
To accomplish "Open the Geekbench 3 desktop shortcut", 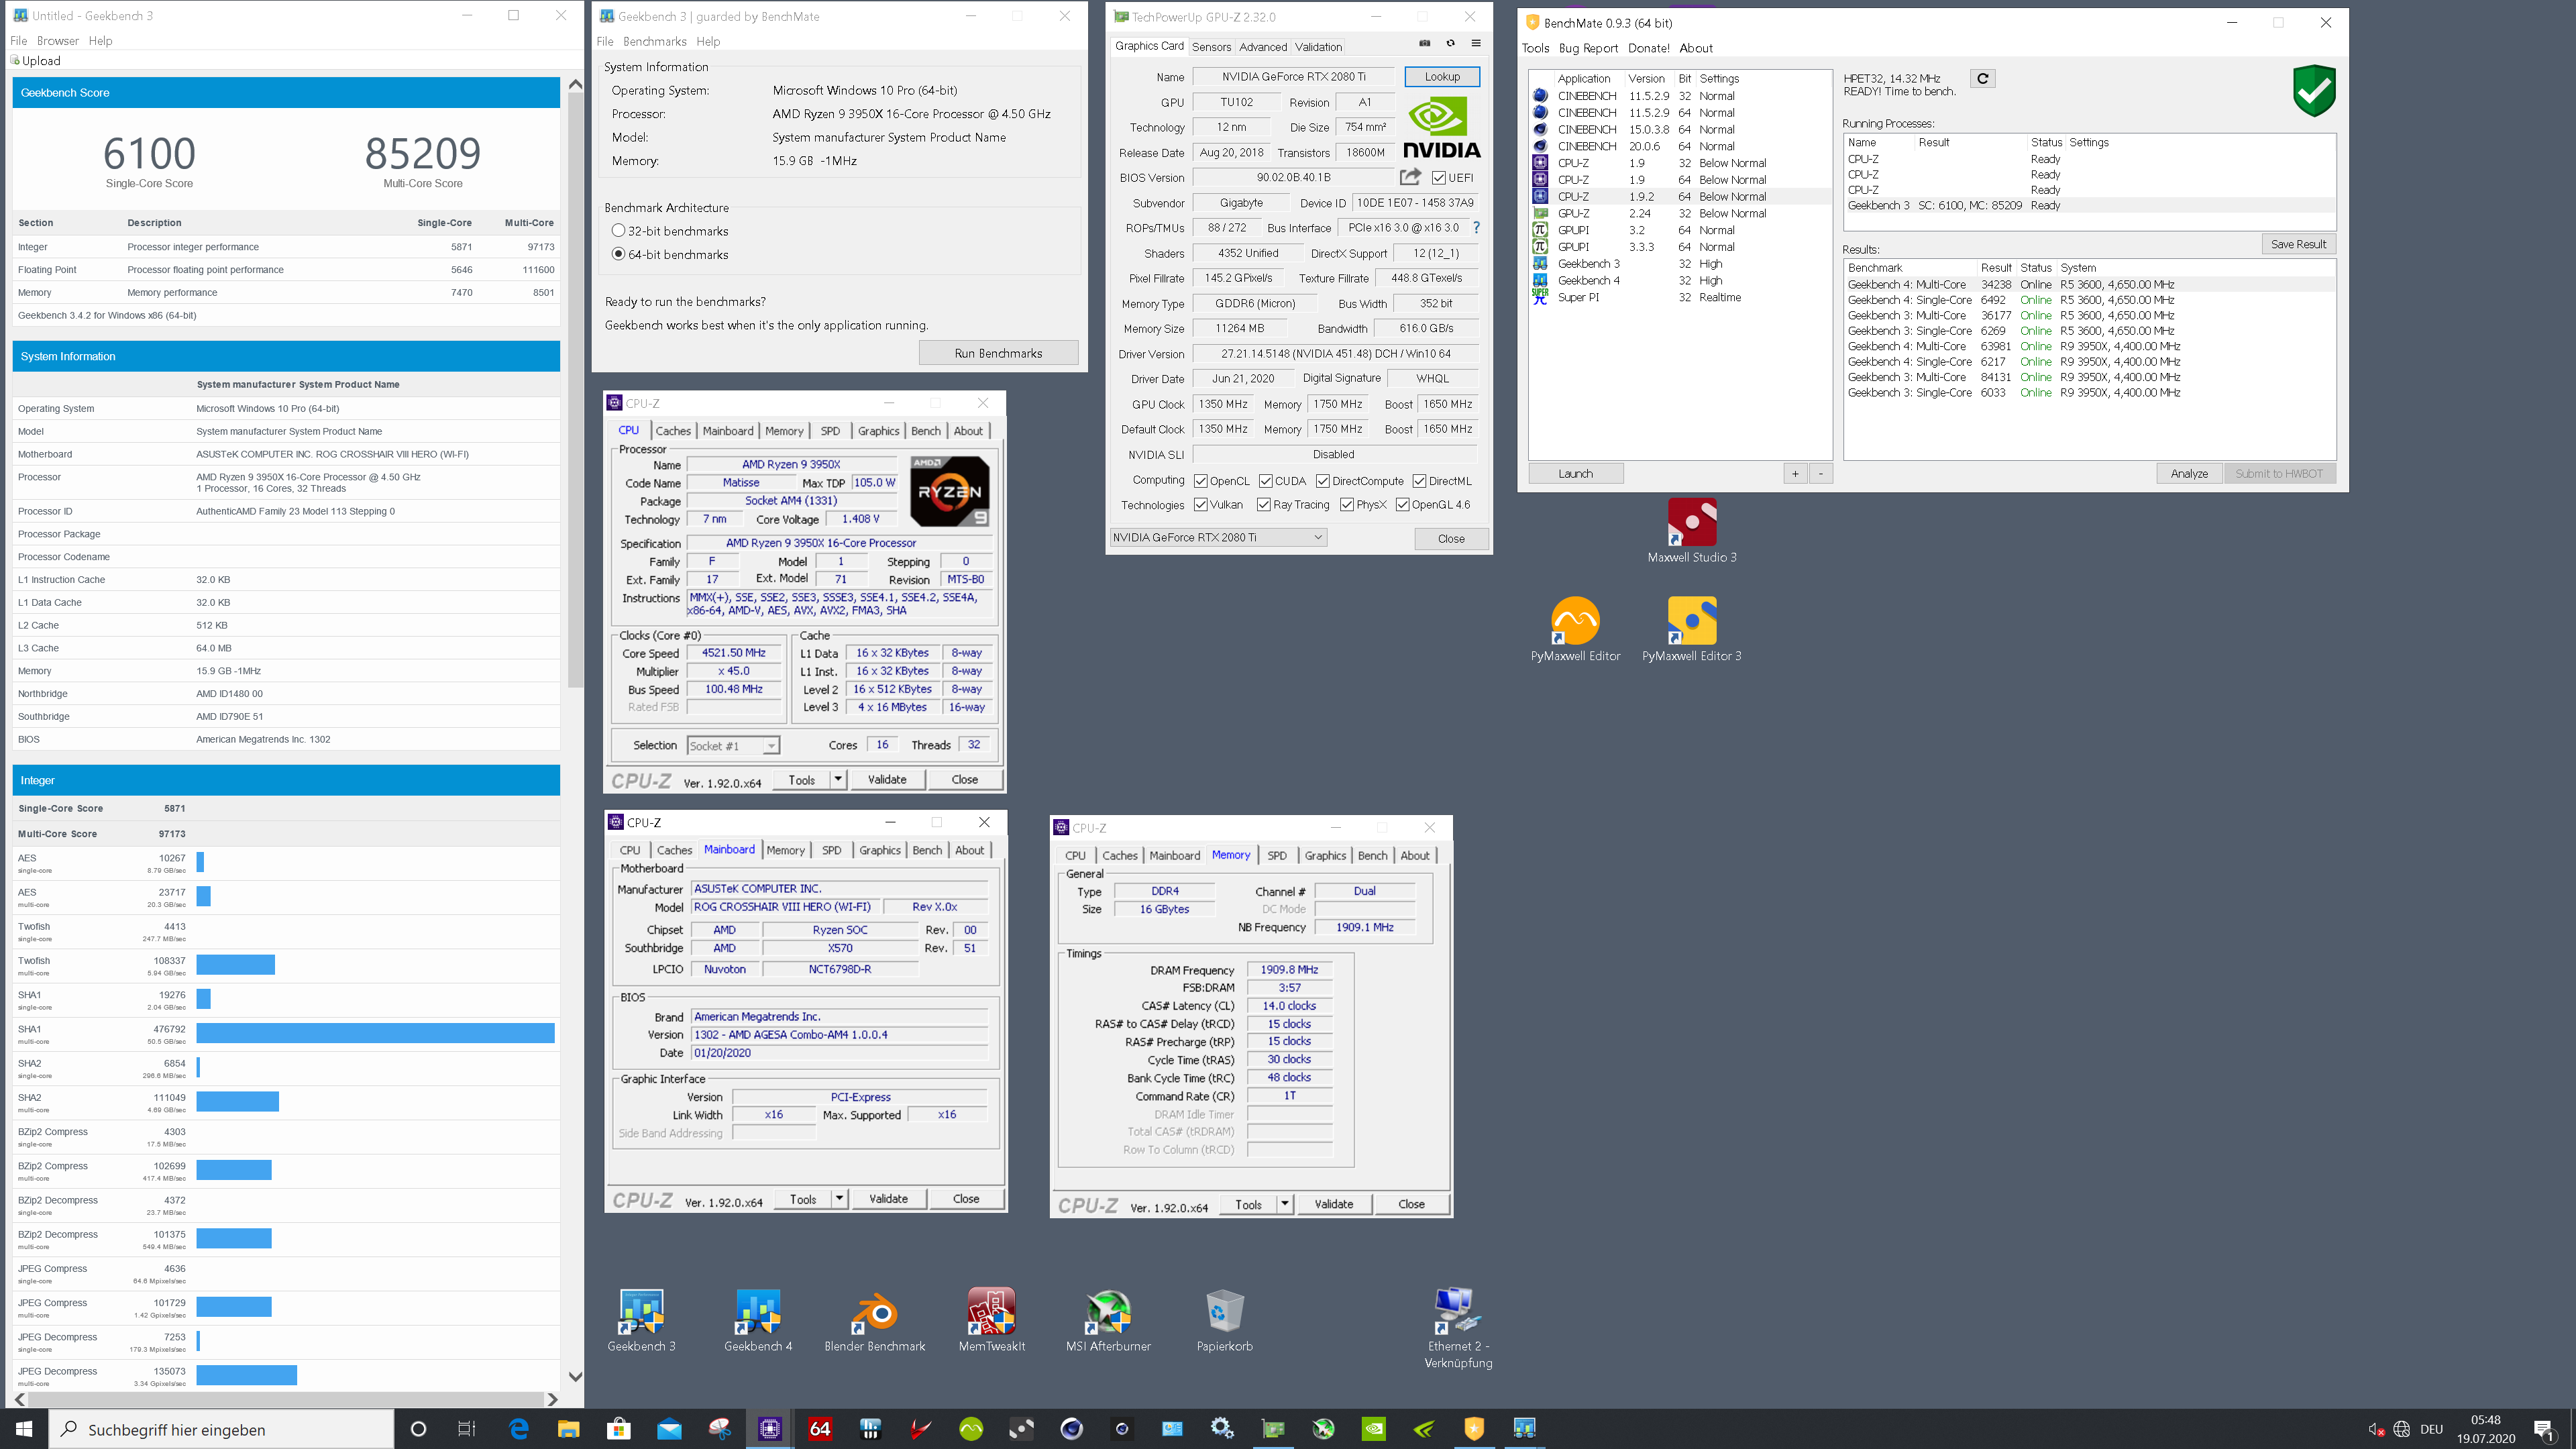I will click(x=641, y=1320).
